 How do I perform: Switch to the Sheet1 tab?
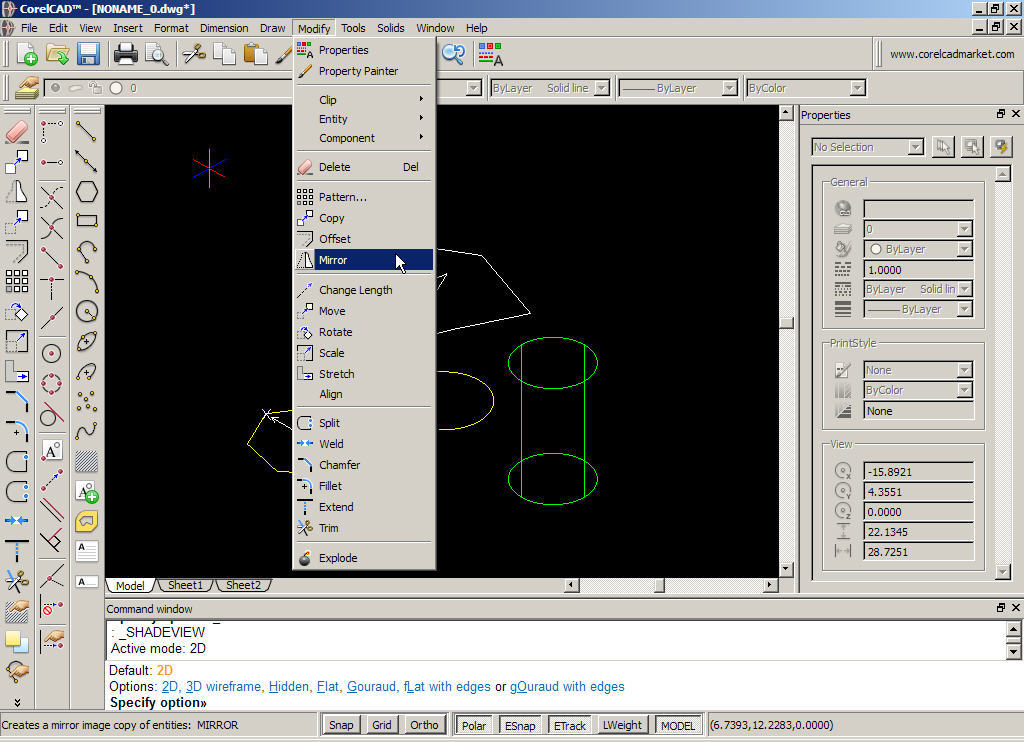click(185, 585)
